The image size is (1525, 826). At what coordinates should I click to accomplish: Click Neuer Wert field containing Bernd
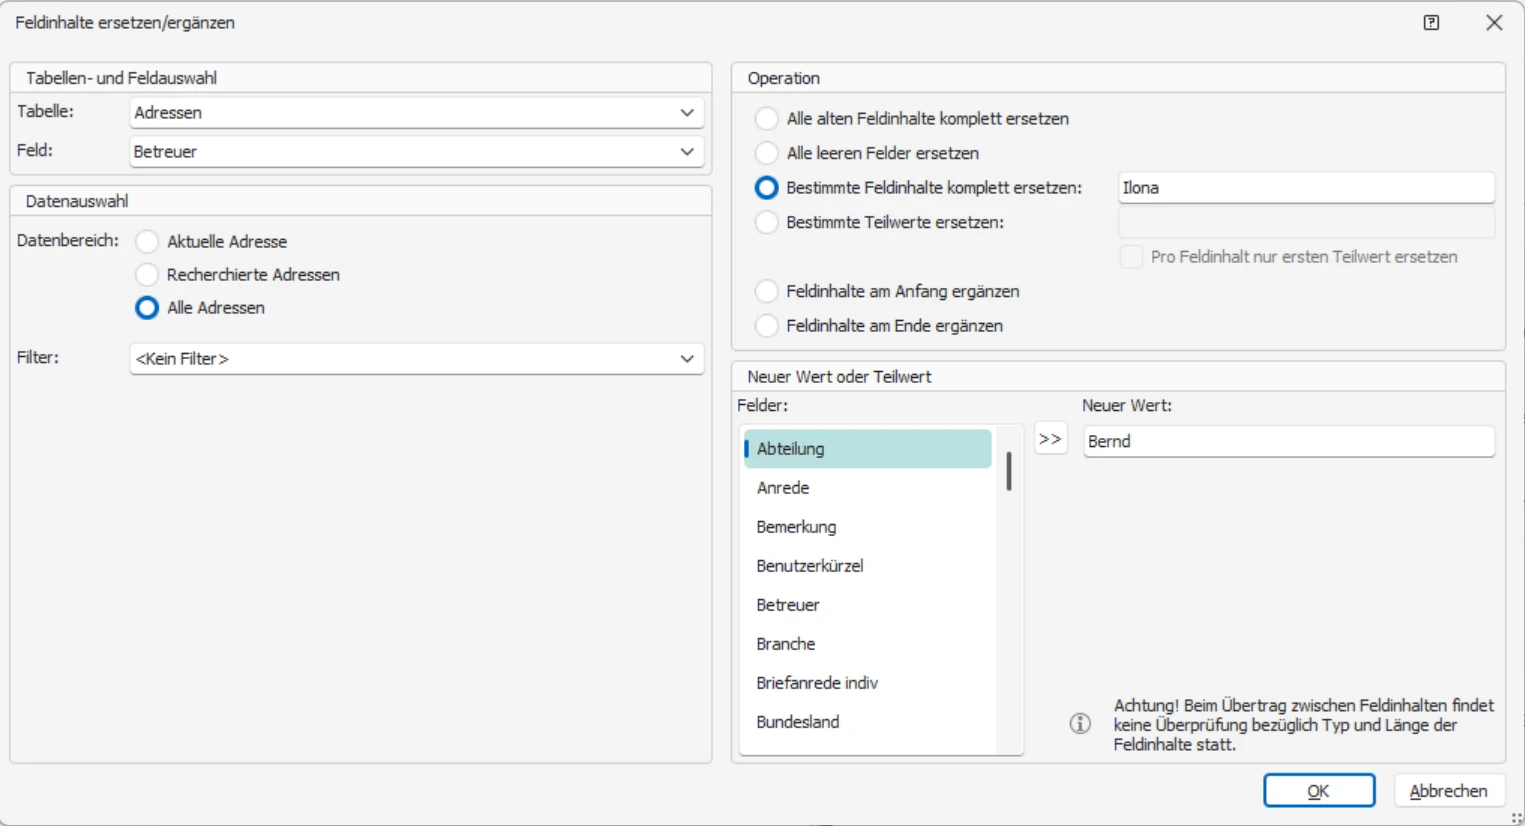click(x=1289, y=441)
